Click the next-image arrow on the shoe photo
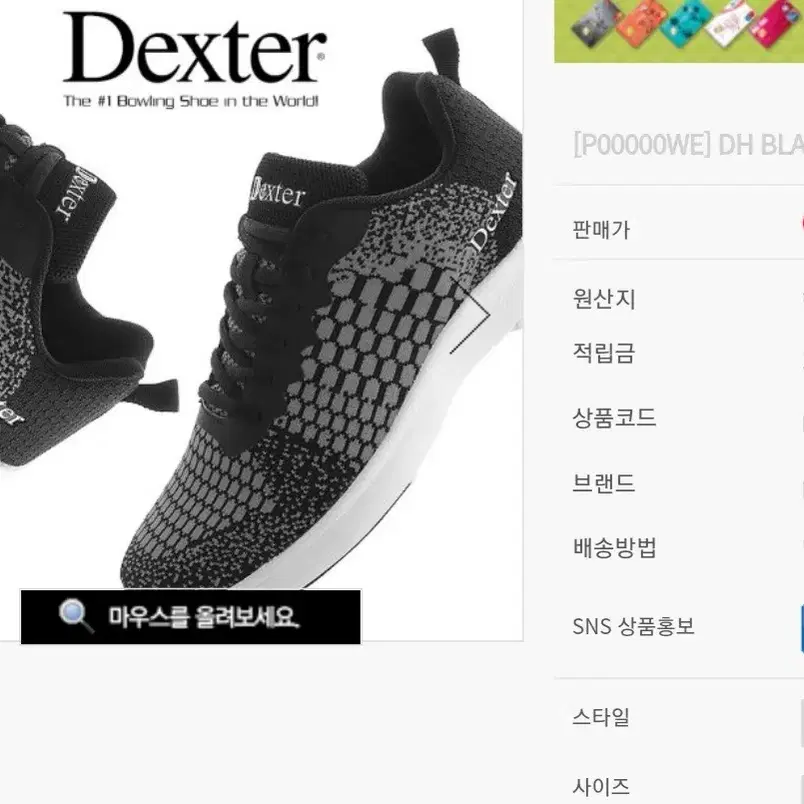This screenshot has width=804, height=804. pos(470,315)
